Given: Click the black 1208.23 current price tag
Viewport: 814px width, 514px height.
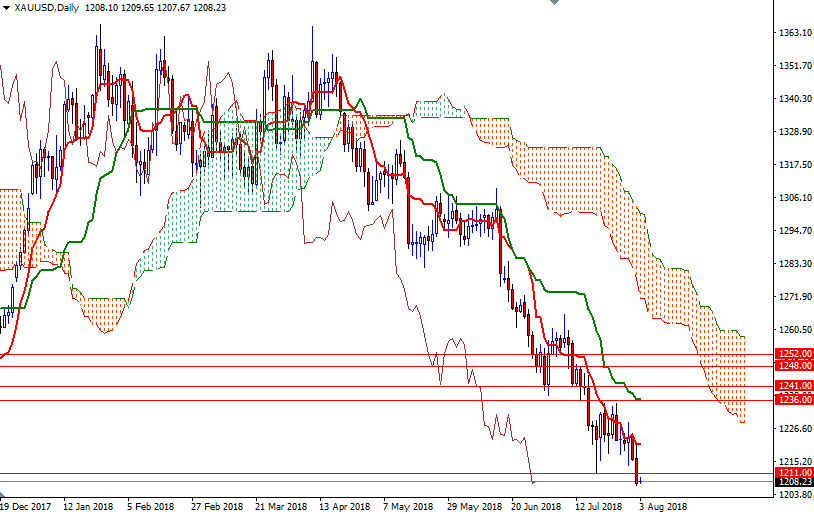Looking at the screenshot, I should coord(794,482).
